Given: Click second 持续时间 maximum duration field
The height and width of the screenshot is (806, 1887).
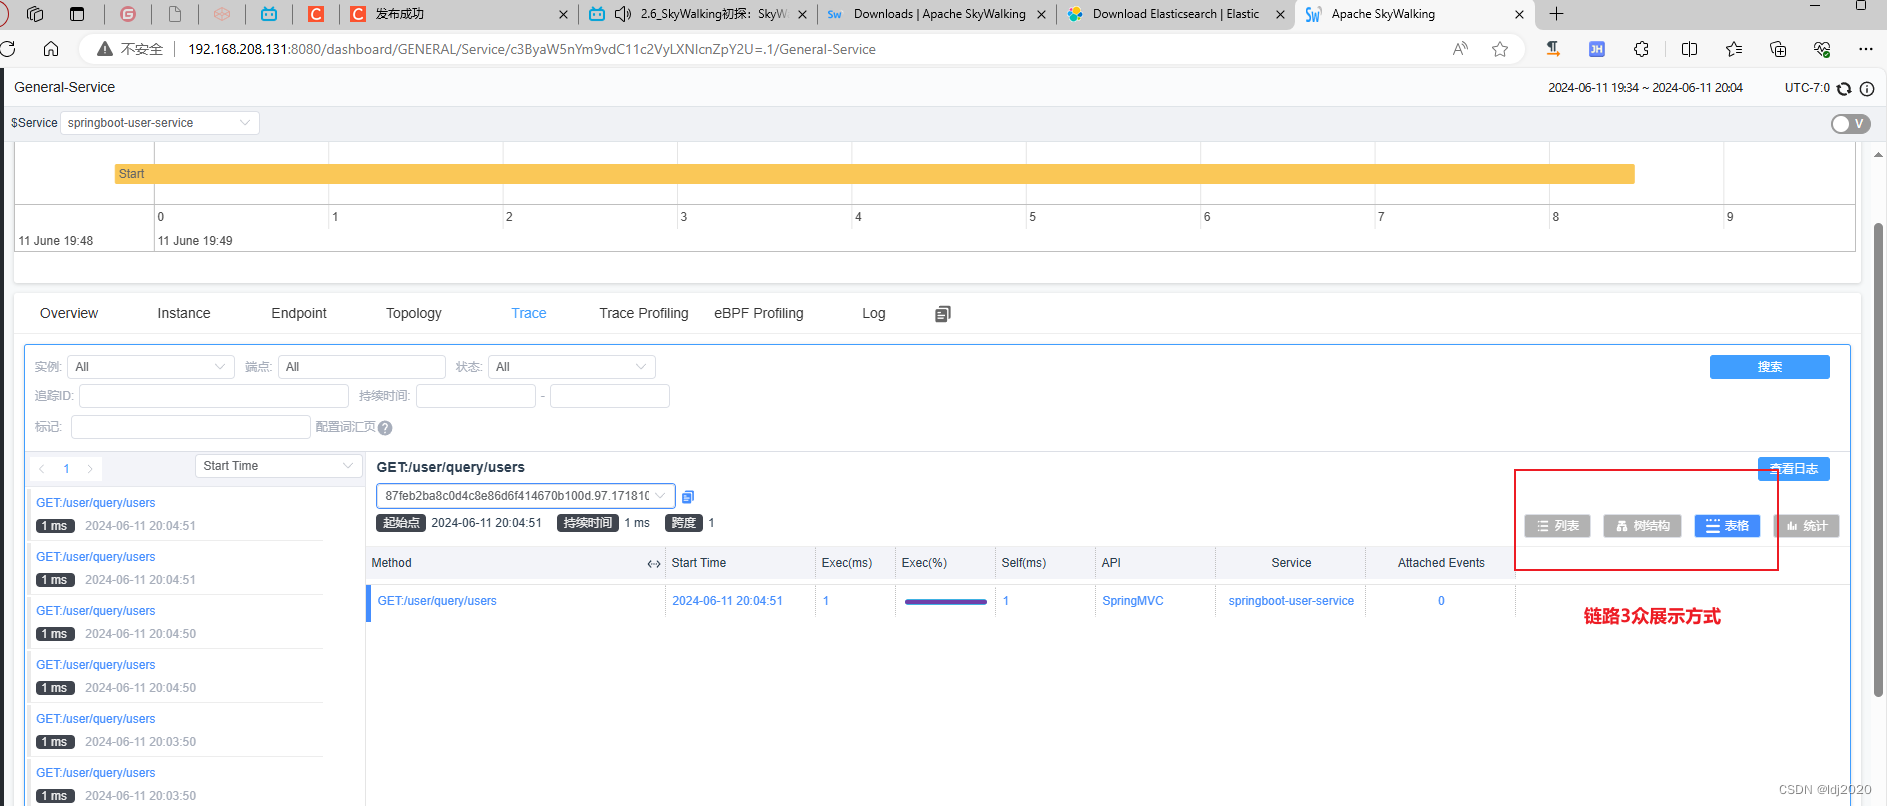Looking at the screenshot, I should pos(610,396).
